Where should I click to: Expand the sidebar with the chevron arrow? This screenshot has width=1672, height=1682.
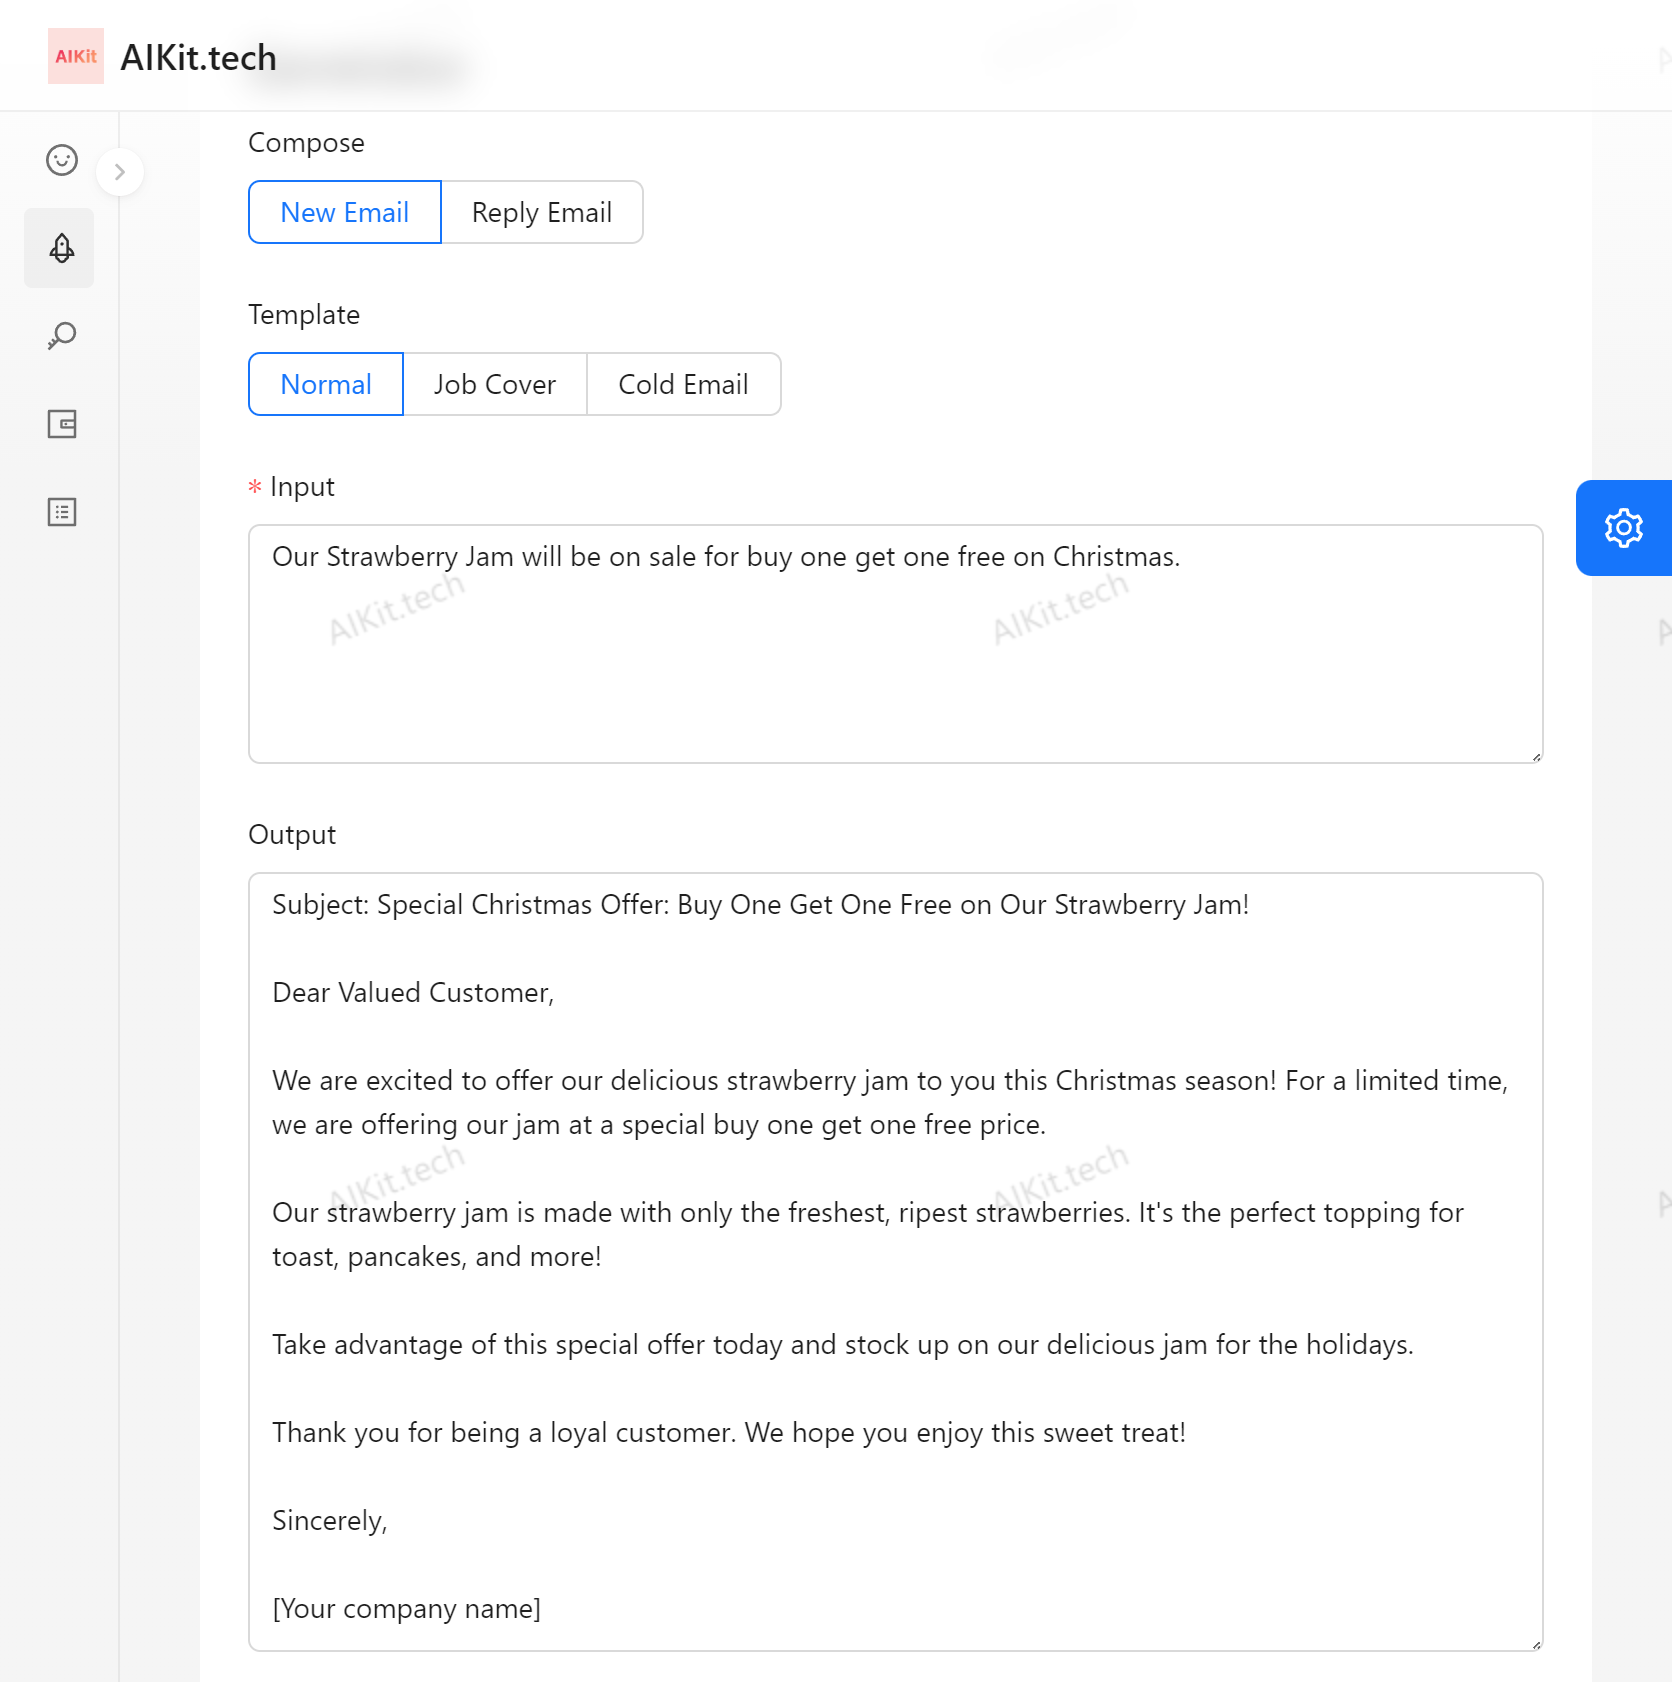point(120,172)
